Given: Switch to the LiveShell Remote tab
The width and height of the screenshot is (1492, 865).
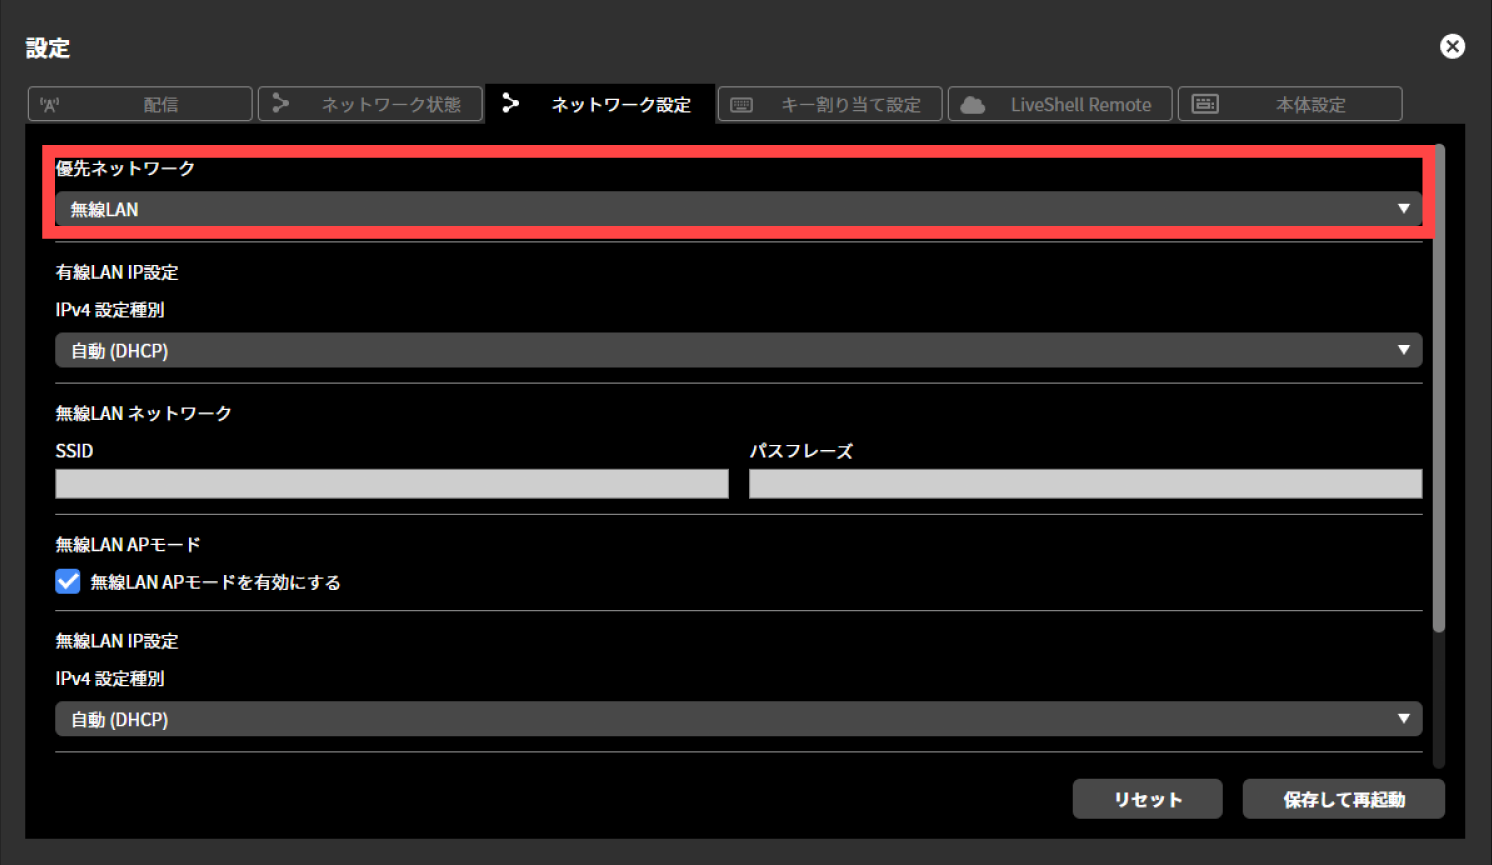Looking at the screenshot, I should click(x=1060, y=103).
